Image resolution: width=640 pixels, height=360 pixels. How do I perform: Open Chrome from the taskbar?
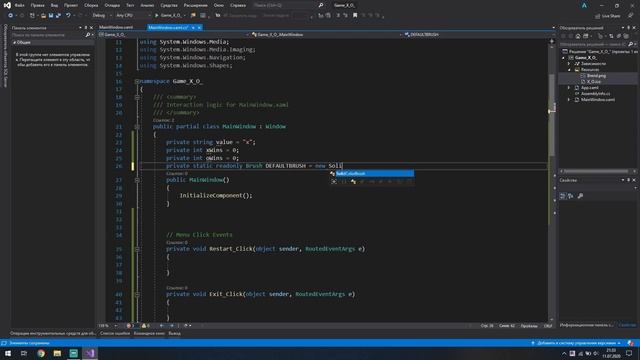41,353
